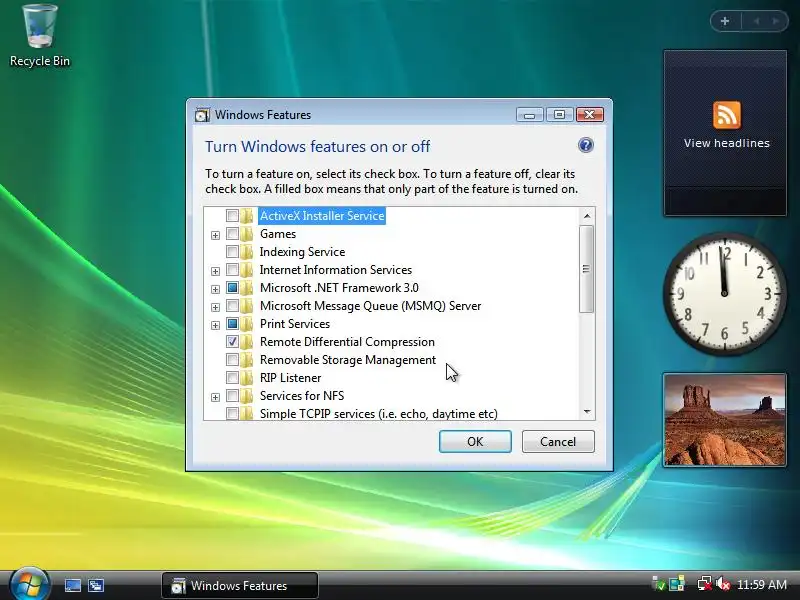
Task: Expand Microsoft .NET Framework 3.0 node
Action: click(x=215, y=289)
